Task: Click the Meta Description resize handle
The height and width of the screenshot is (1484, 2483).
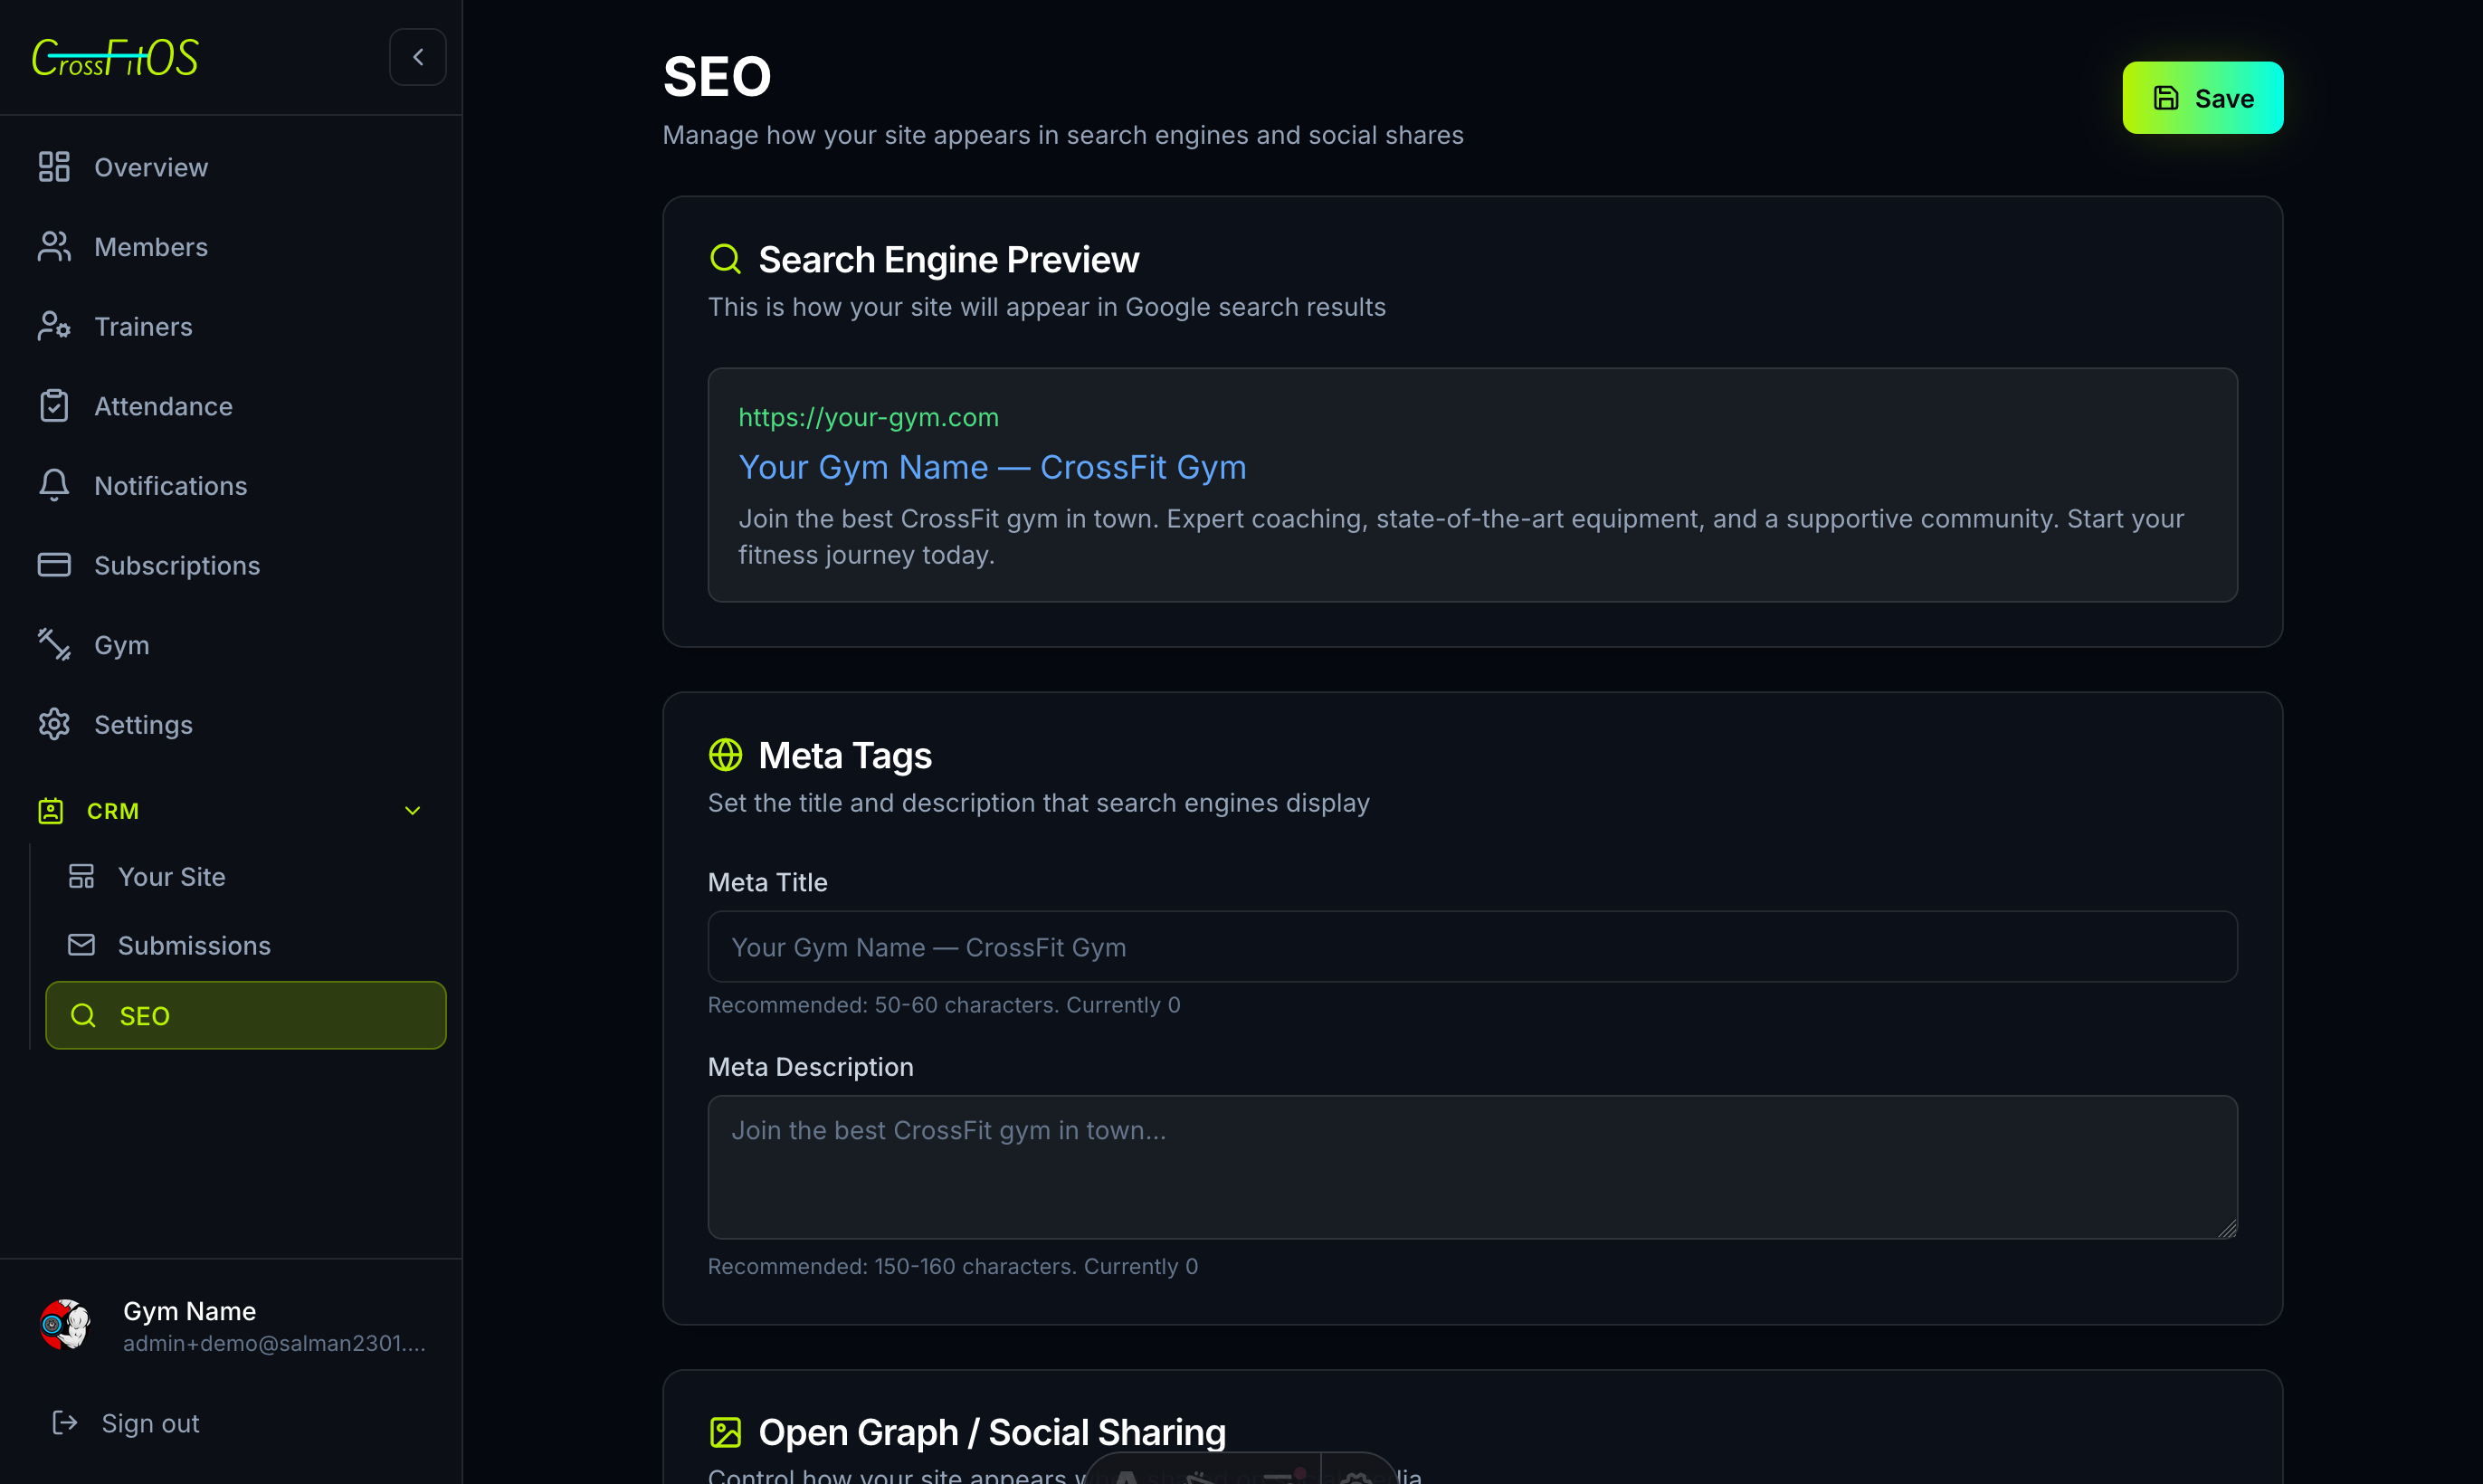Action: 2227,1228
